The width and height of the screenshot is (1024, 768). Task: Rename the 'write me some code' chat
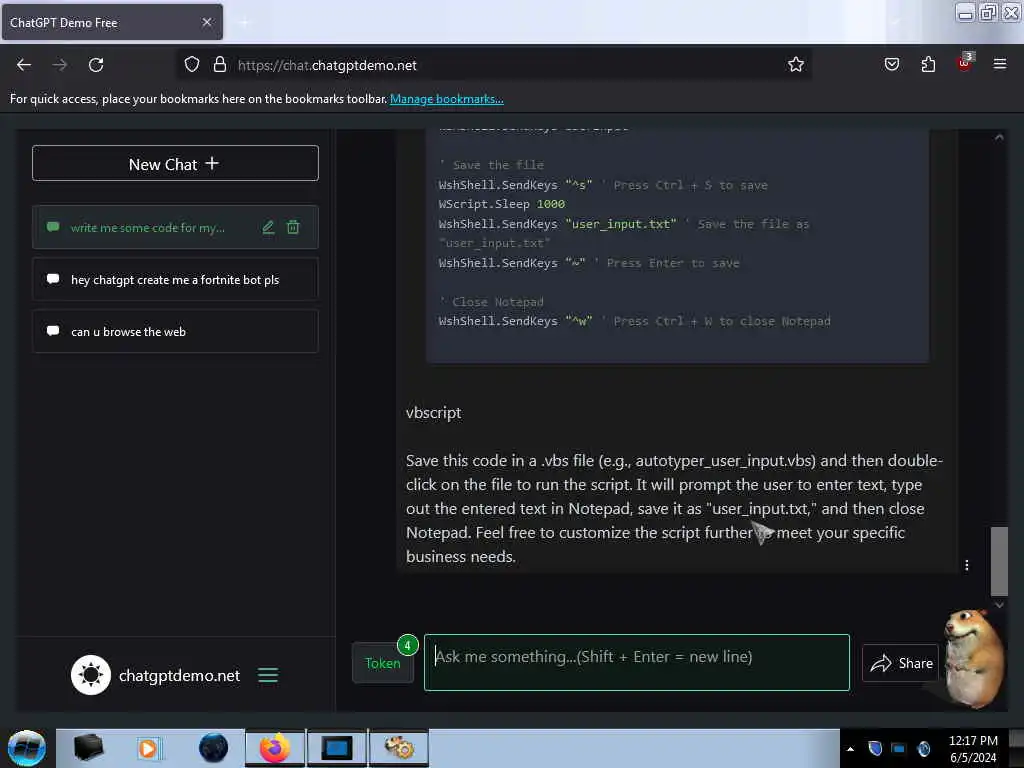[268, 227]
